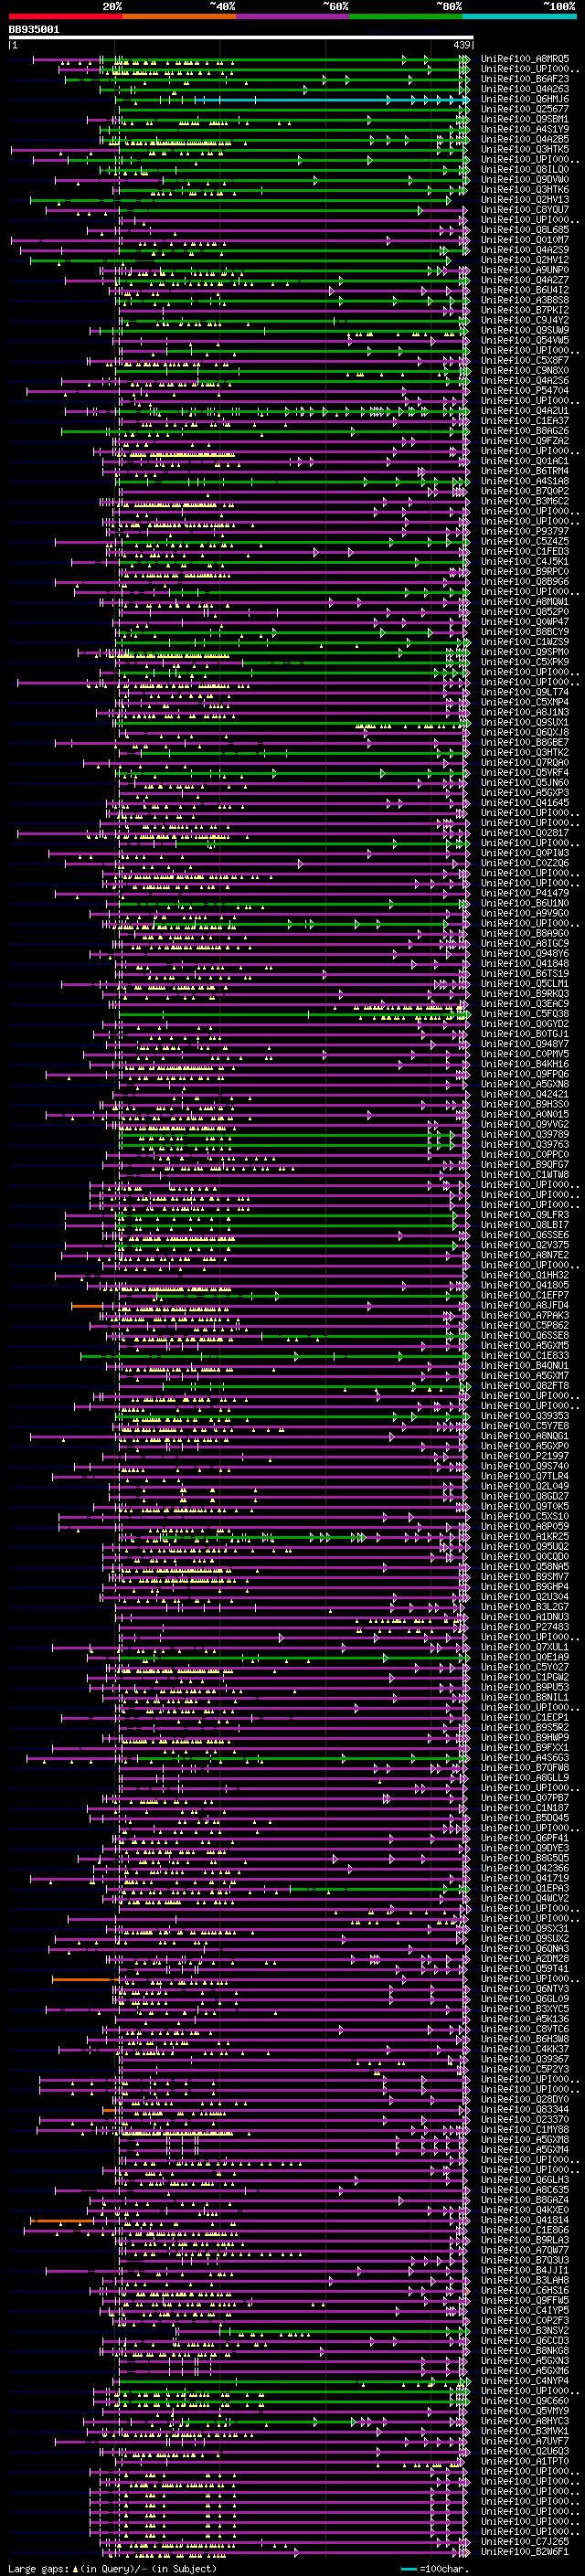
Task: Select the UniRef100_Q3HTK5 label
Action: [x=525, y=149]
